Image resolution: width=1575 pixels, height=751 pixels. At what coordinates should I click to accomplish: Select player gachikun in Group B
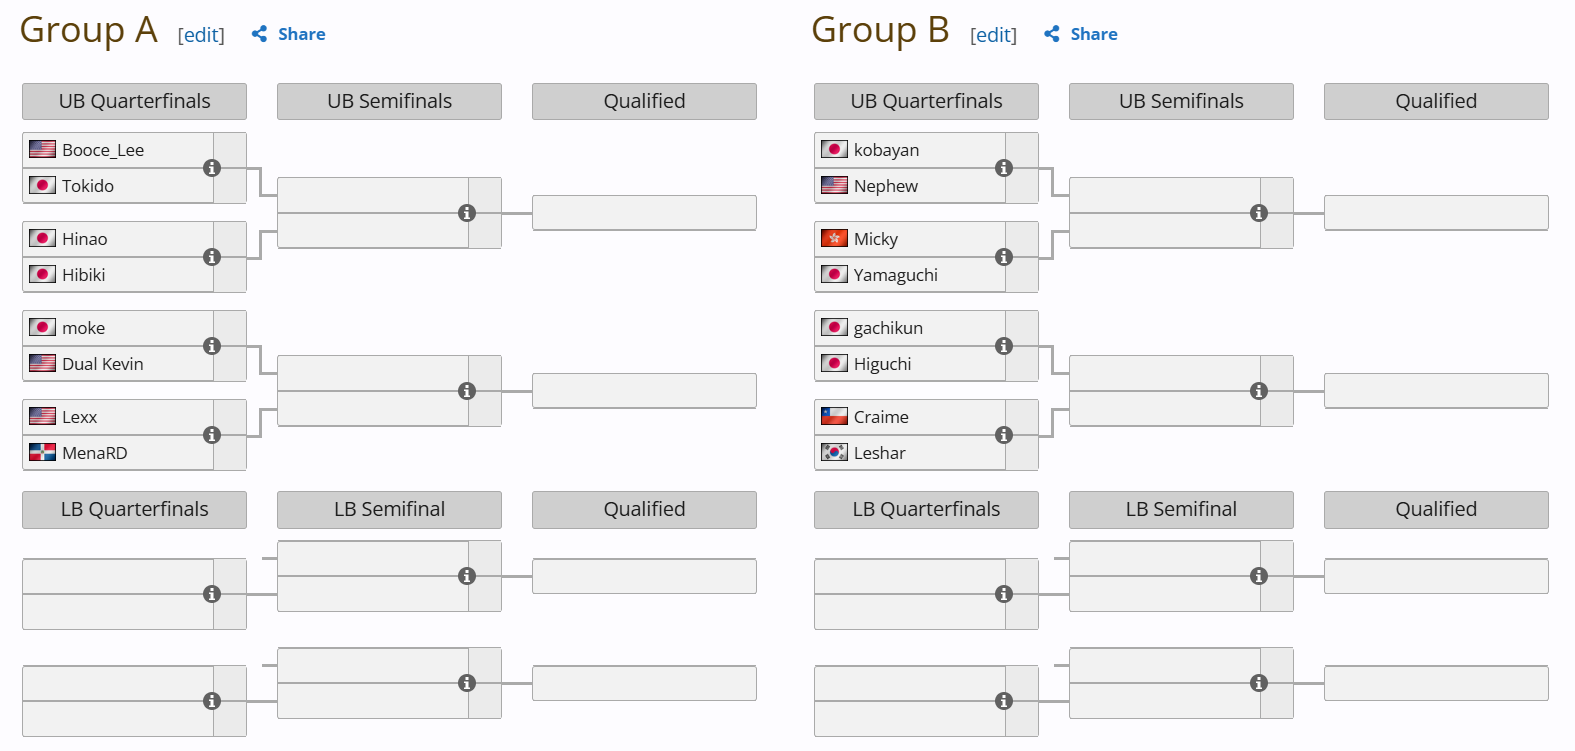click(x=888, y=328)
